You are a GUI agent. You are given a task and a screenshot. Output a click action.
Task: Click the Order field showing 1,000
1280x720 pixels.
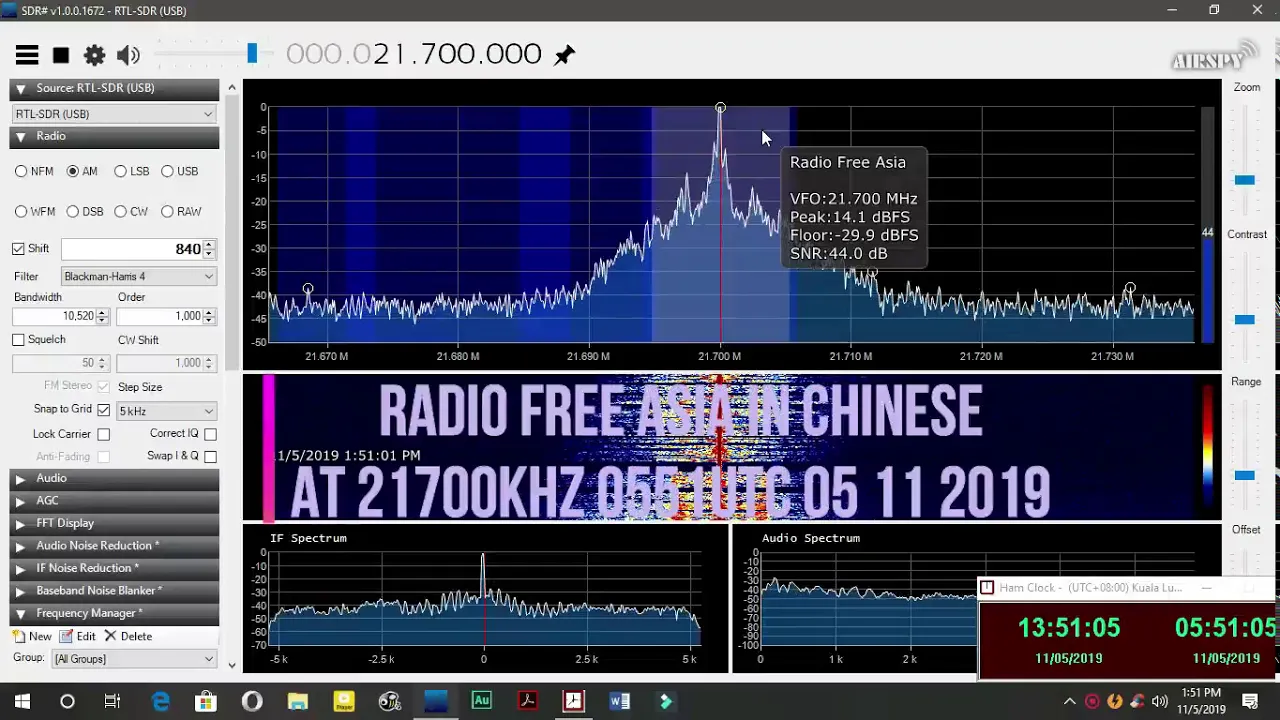[x=159, y=316]
